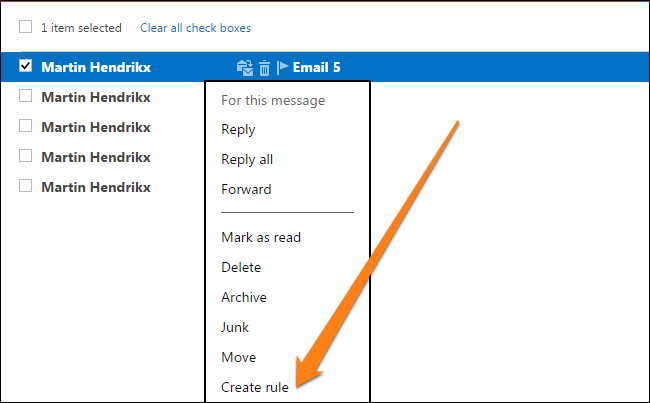Click the trash icon on the highlighted message

point(264,68)
